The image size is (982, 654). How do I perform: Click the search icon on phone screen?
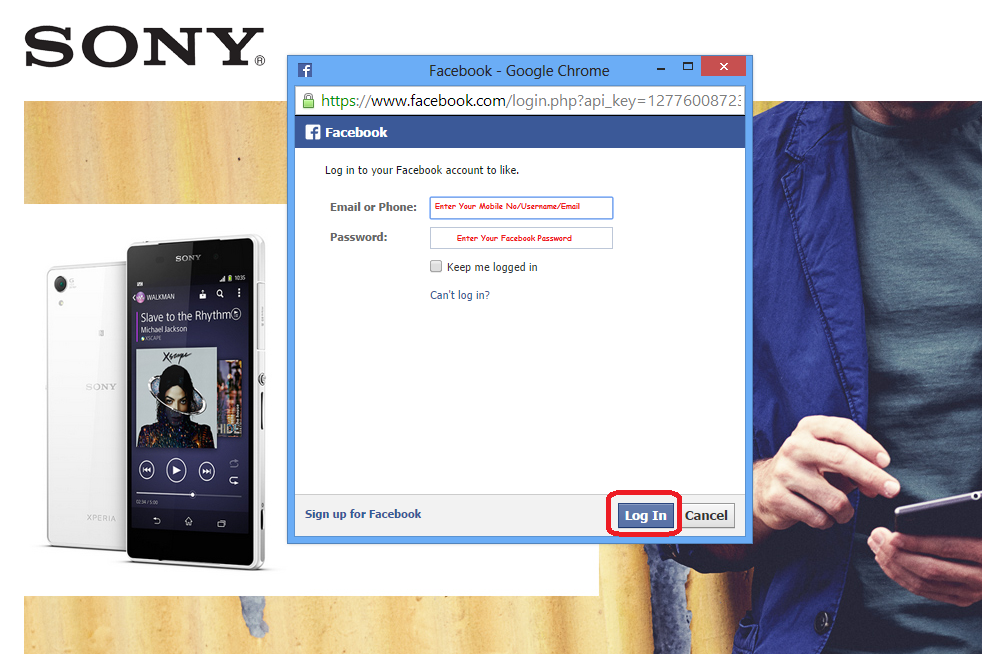pos(220,293)
